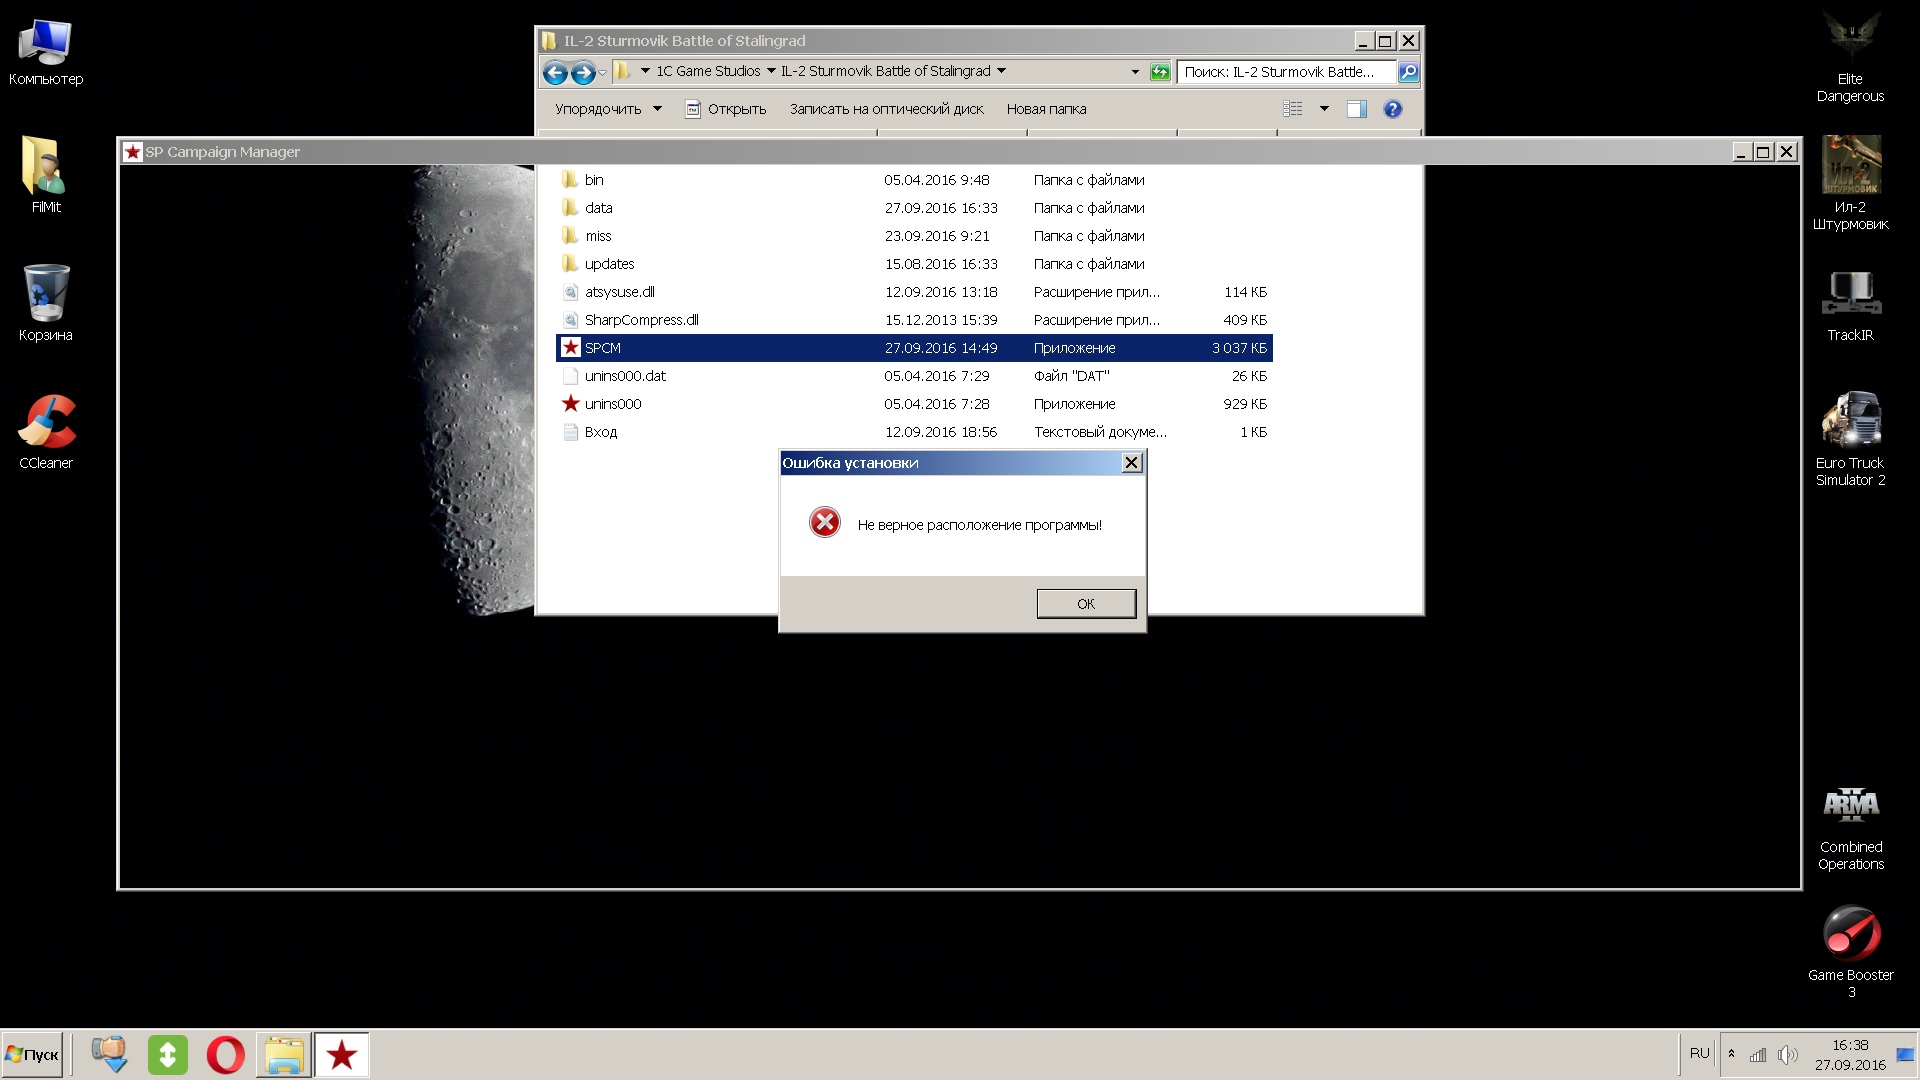
Task: Show hidden tray icons arrow
Action: pos(1731,1054)
